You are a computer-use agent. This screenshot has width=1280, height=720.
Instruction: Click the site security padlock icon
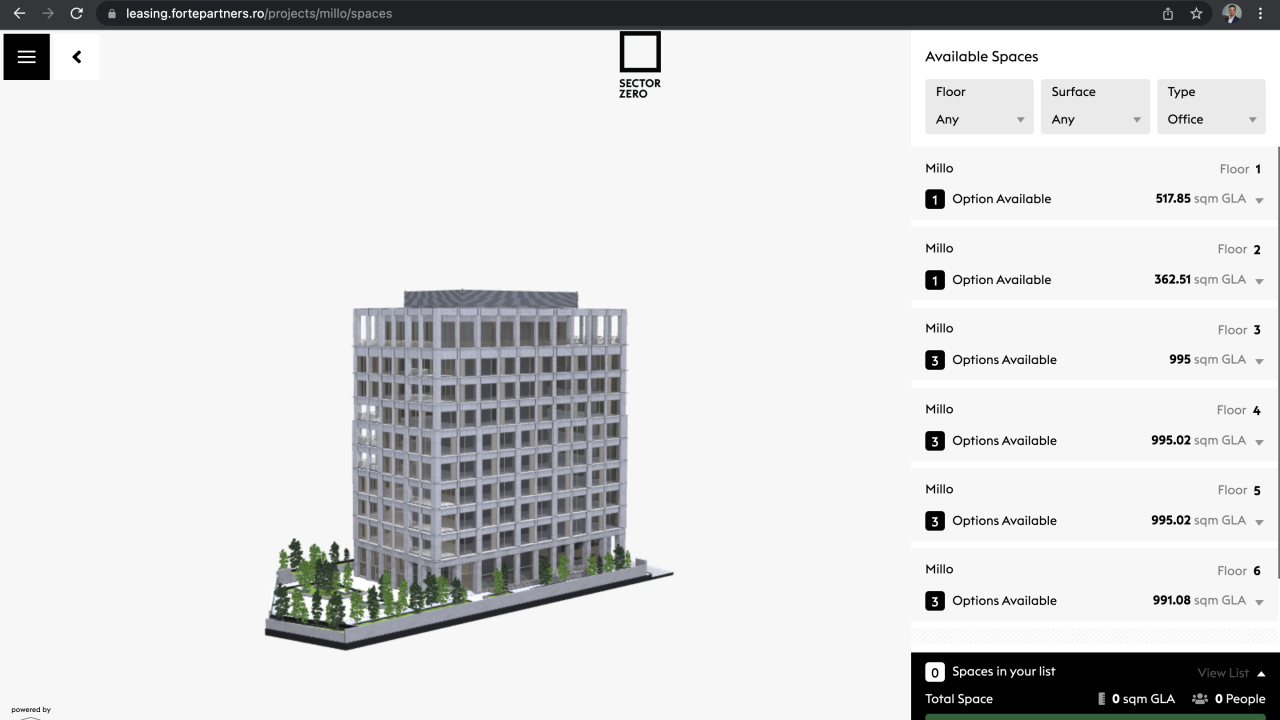point(113,14)
